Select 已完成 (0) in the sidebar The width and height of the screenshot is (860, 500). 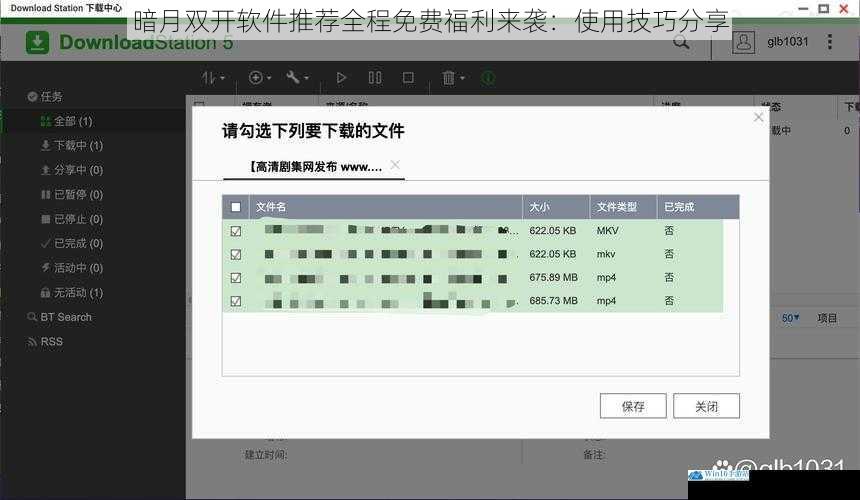72,243
